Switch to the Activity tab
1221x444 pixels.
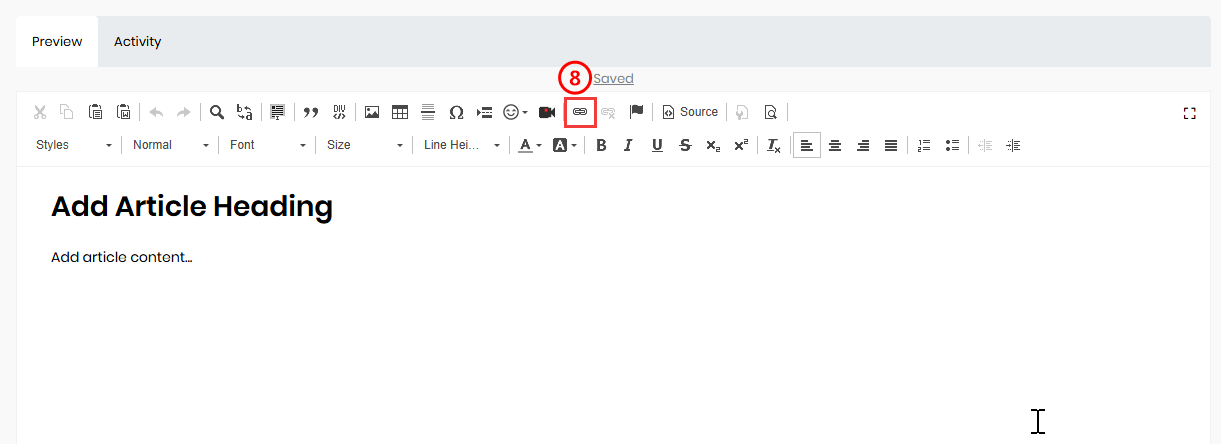(137, 42)
